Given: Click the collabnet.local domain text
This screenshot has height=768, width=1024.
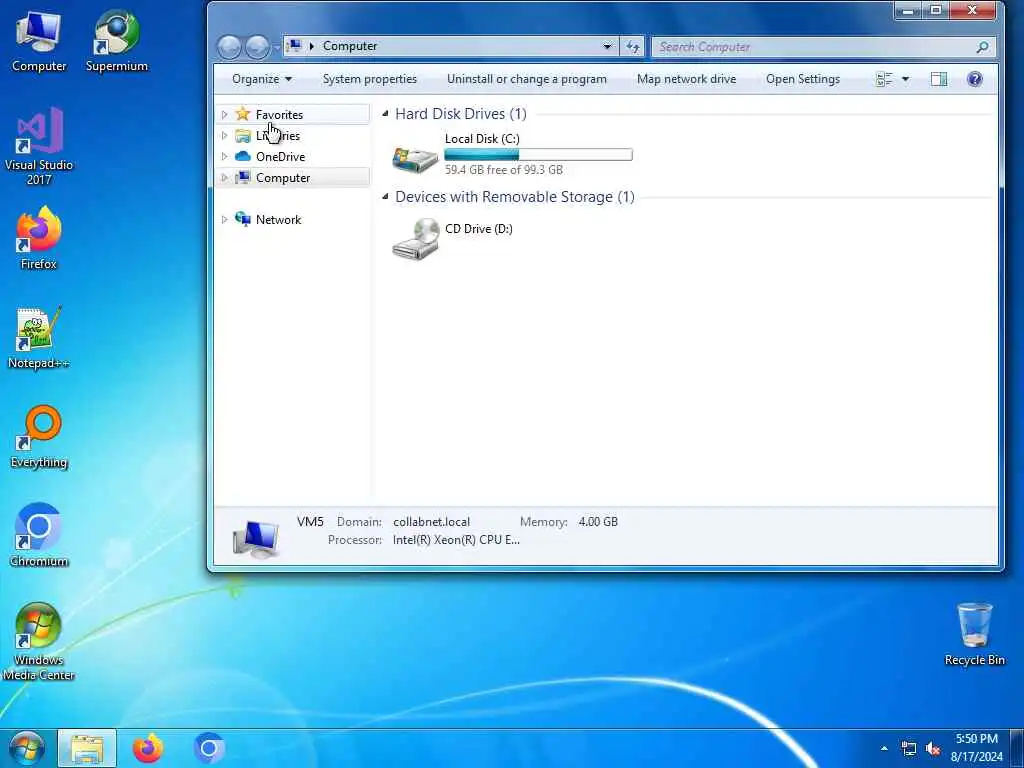Looking at the screenshot, I should (x=432, y=522).
